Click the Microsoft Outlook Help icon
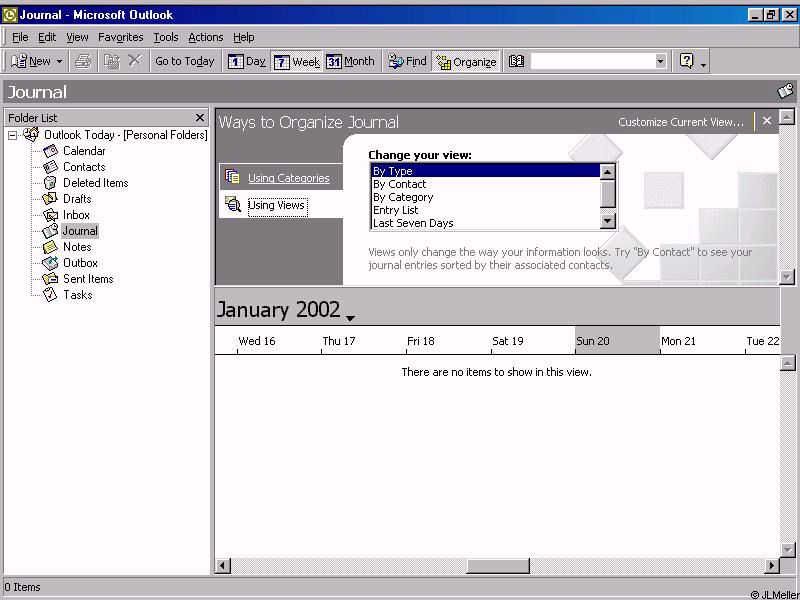 (687, 61)
